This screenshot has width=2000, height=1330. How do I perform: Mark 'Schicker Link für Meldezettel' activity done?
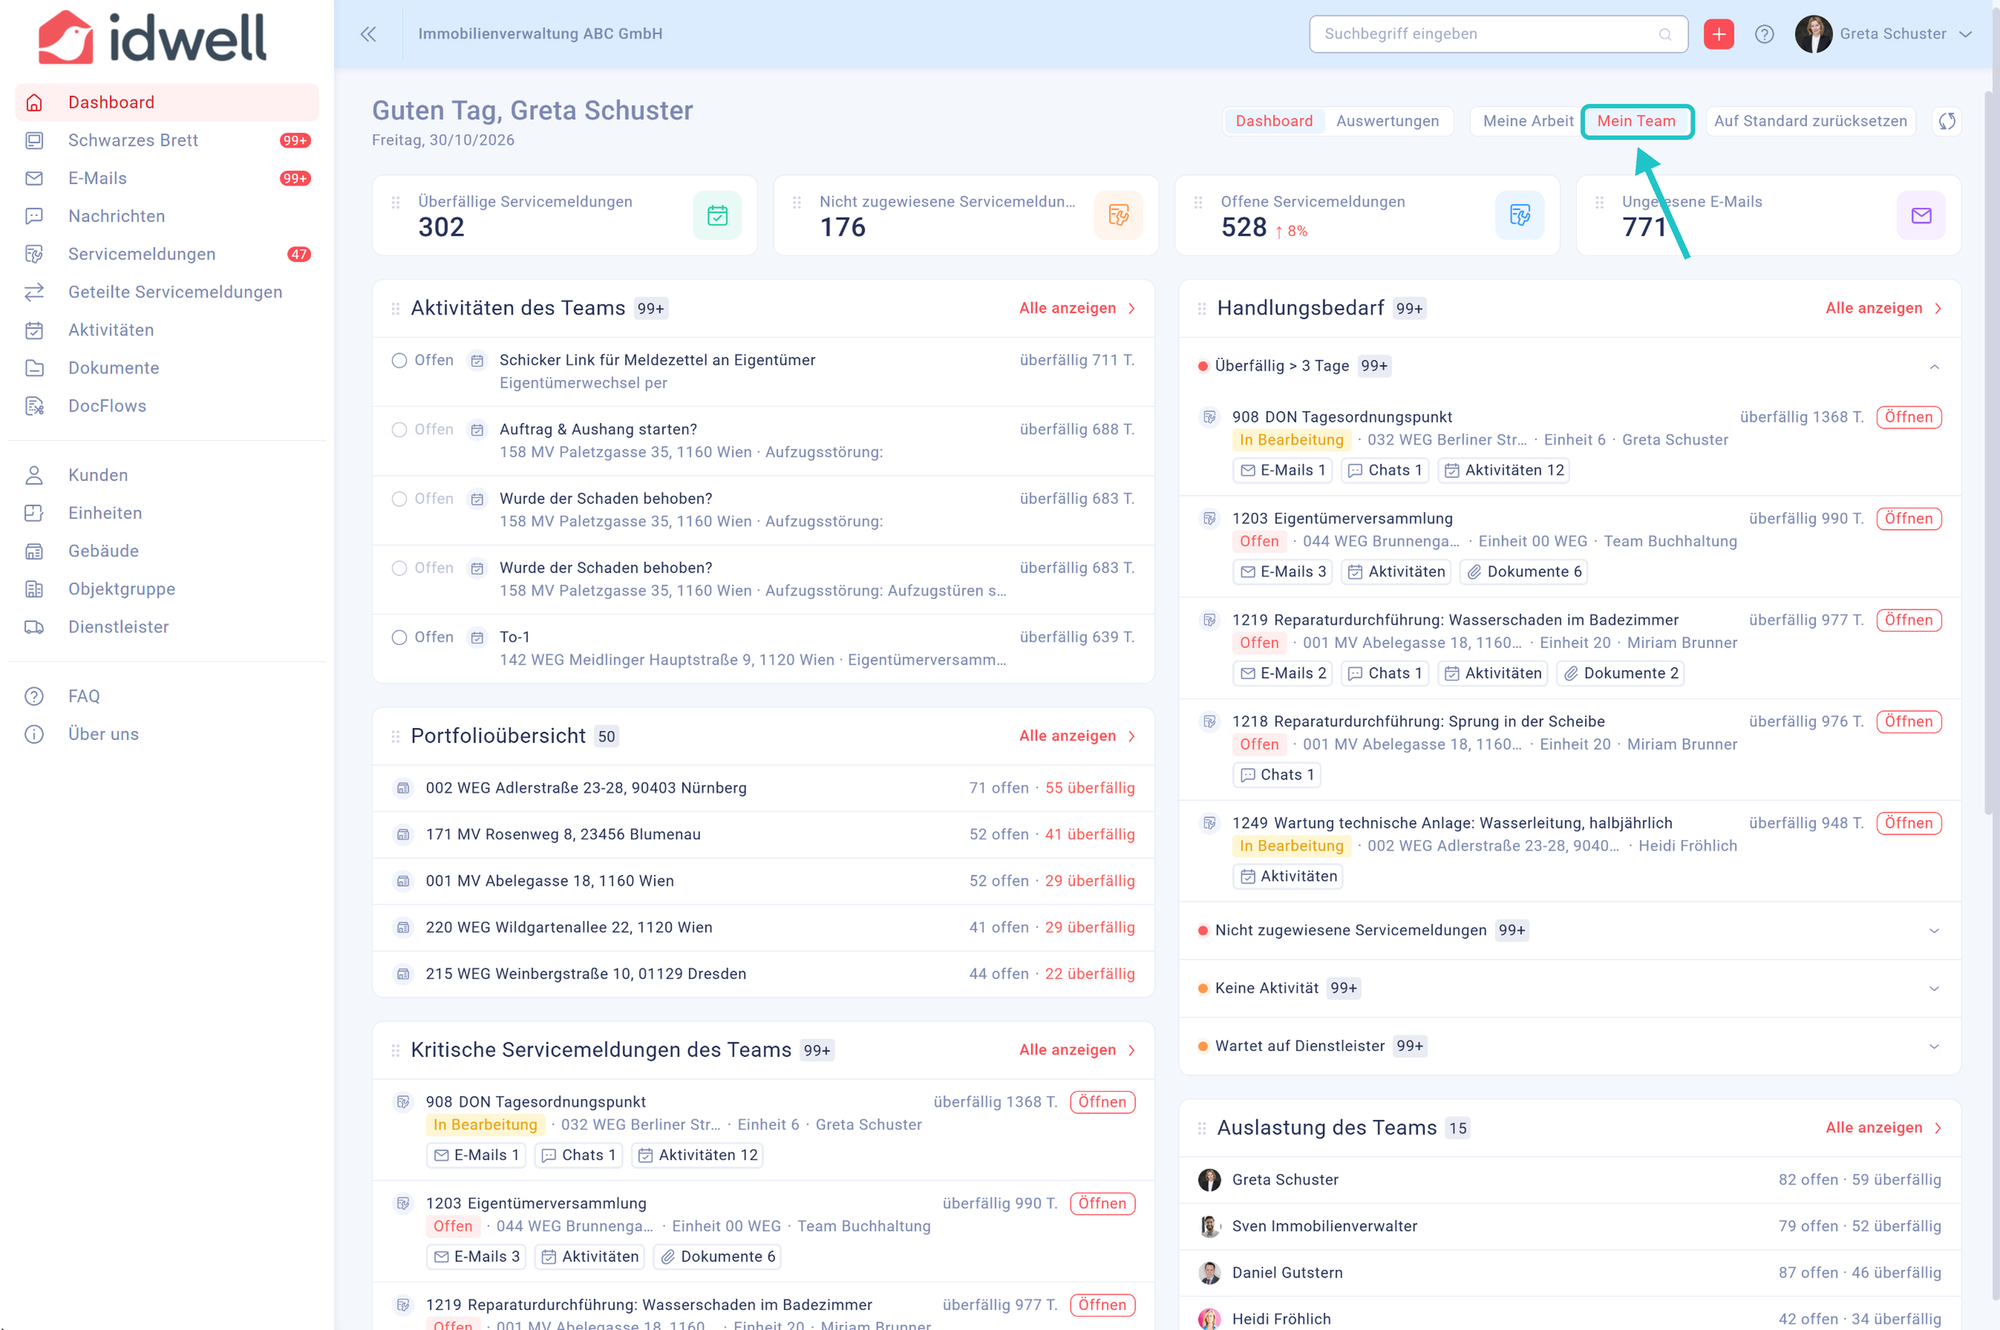[x=399, y=360]
